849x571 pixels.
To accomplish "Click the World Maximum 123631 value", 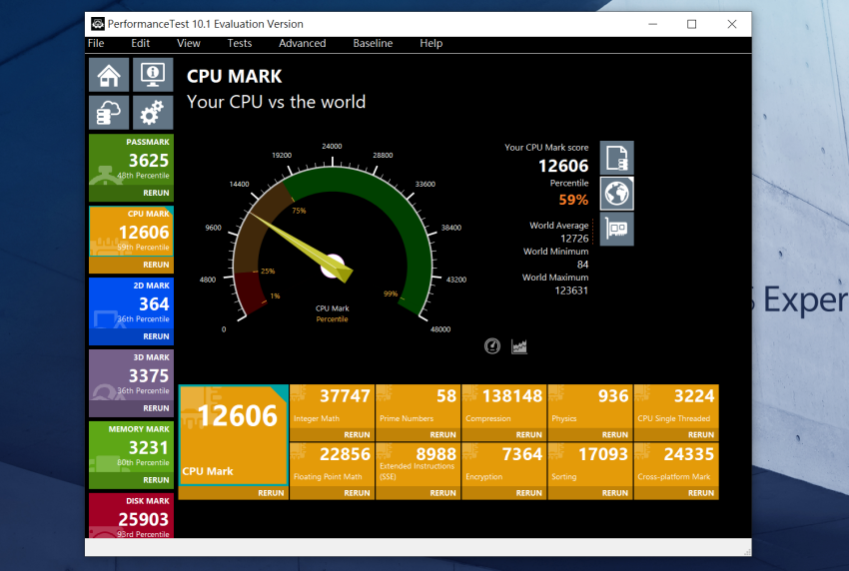I will pyautogui.click(x=571, y=291).
